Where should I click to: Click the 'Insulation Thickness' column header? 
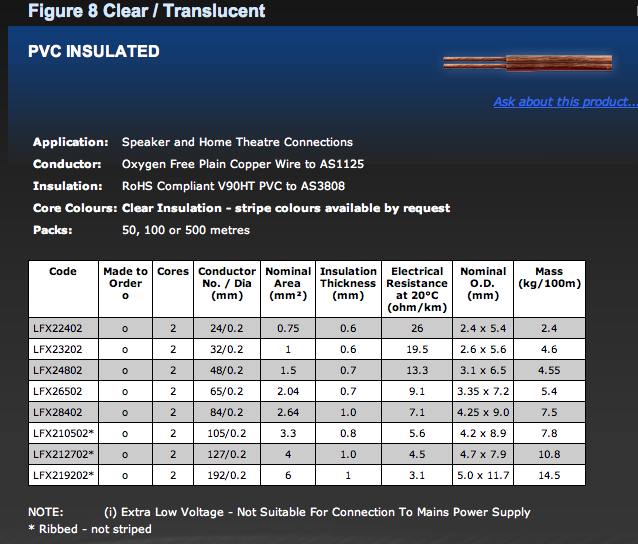(348, 283)
